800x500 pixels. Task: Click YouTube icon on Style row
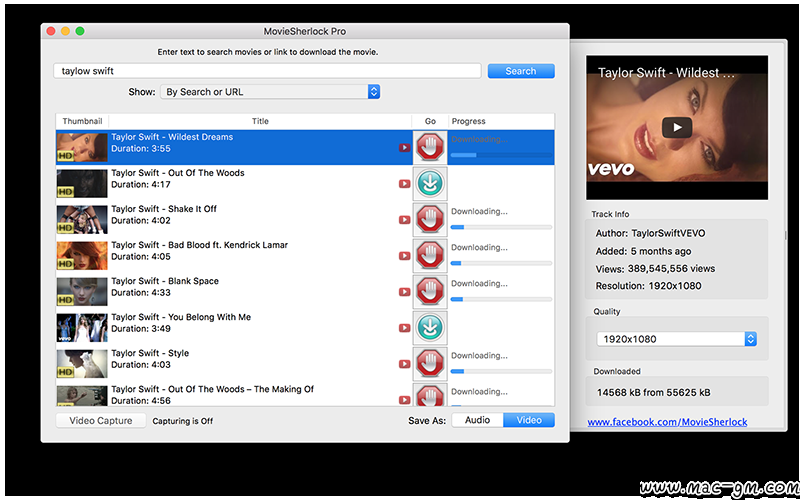(x=405, y=364)
